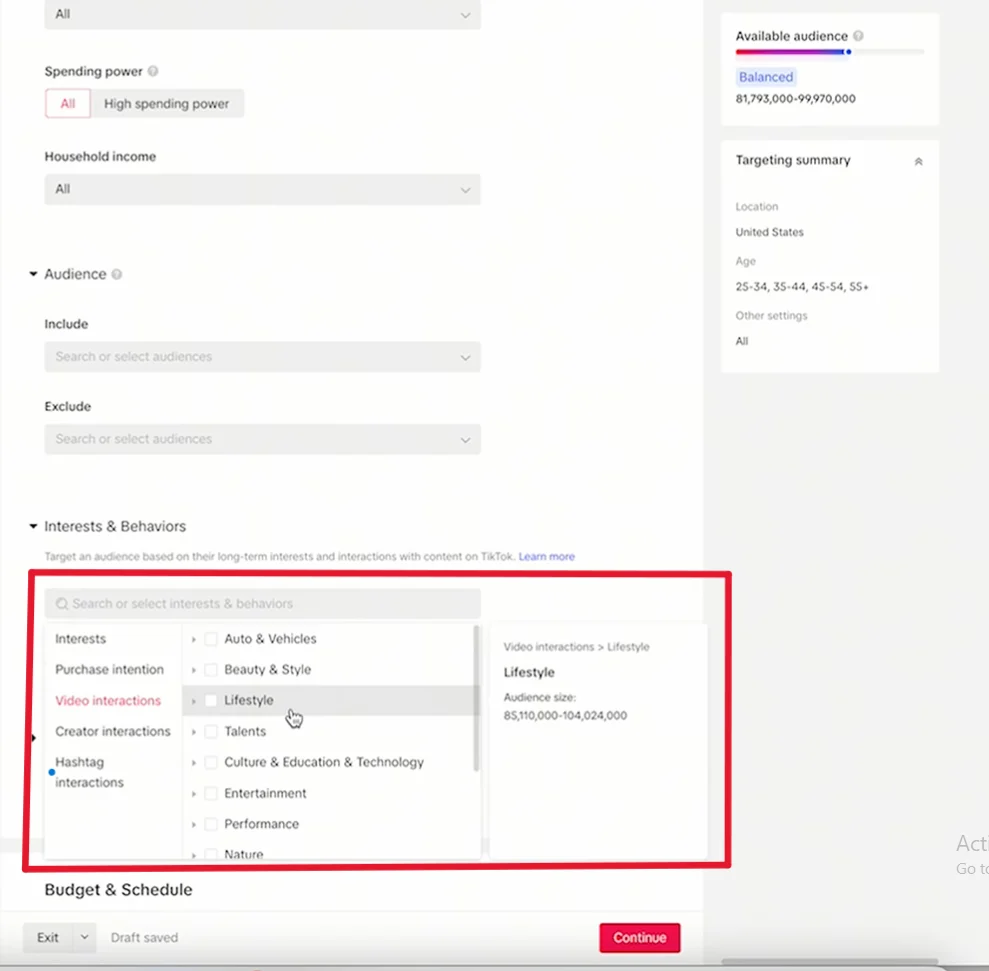The image size is (989, 971).
Task: Click the Budget & Schedule heading
Action: tap(119, 890)
